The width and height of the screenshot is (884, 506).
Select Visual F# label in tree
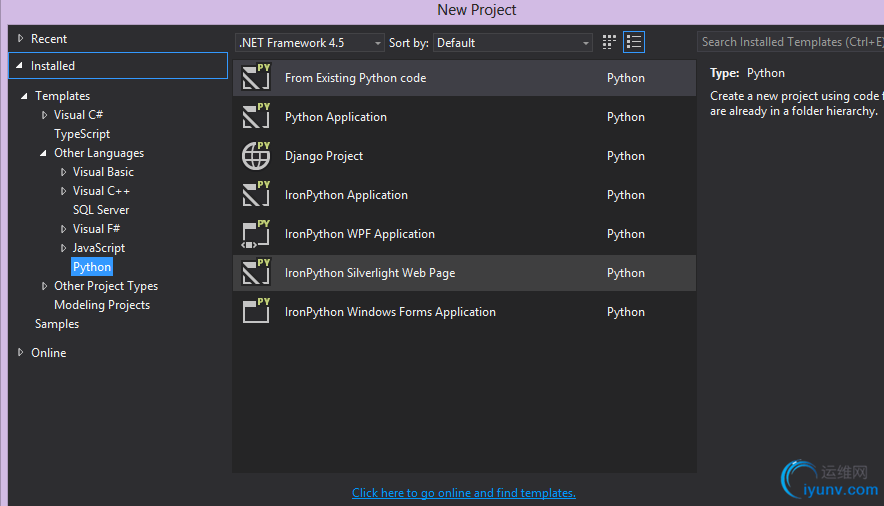coord(96,229)
